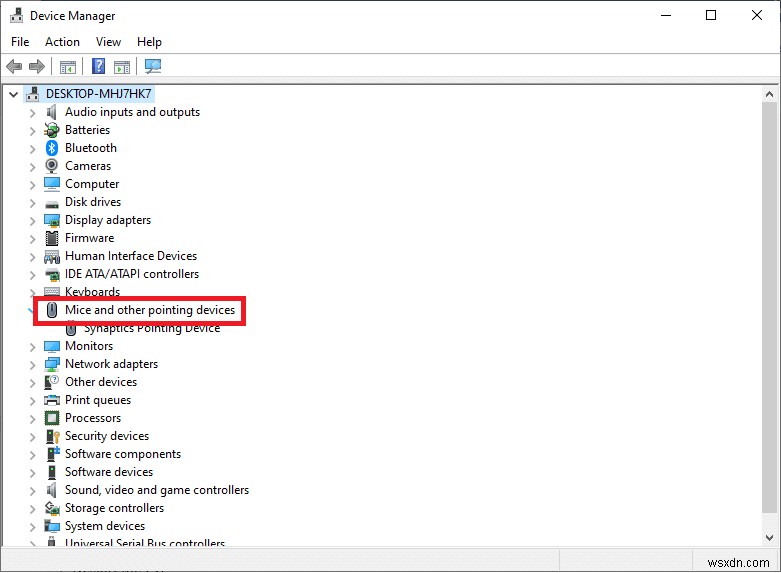Click the Print queues printer icon
The height and width of the screenshot is (573, 781).
click(52, 400)
